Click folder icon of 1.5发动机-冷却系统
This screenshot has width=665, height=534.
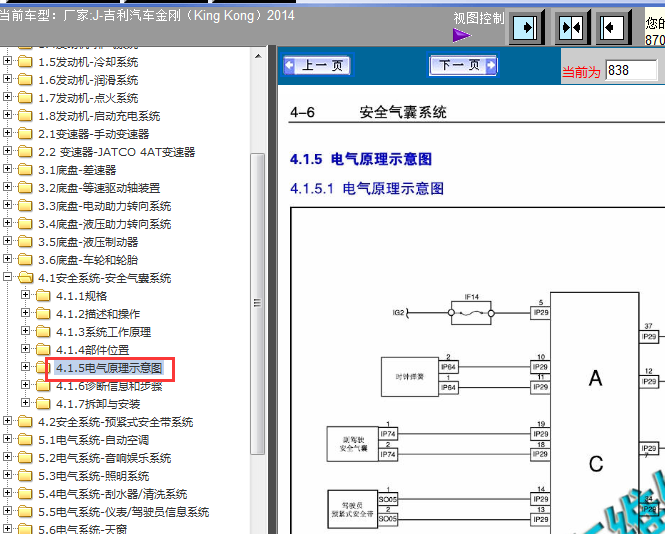[x=25, y=62]
